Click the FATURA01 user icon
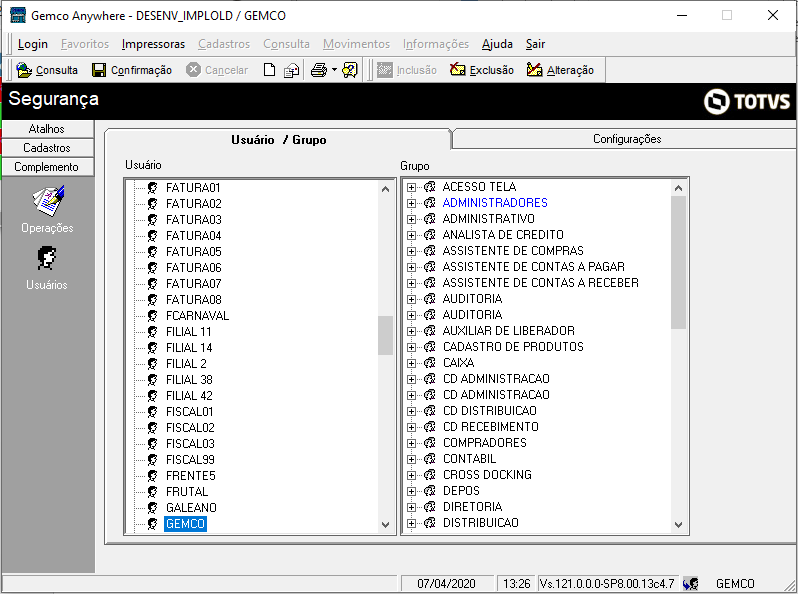Screen dimensions: 798x594 tap(152, 188)
